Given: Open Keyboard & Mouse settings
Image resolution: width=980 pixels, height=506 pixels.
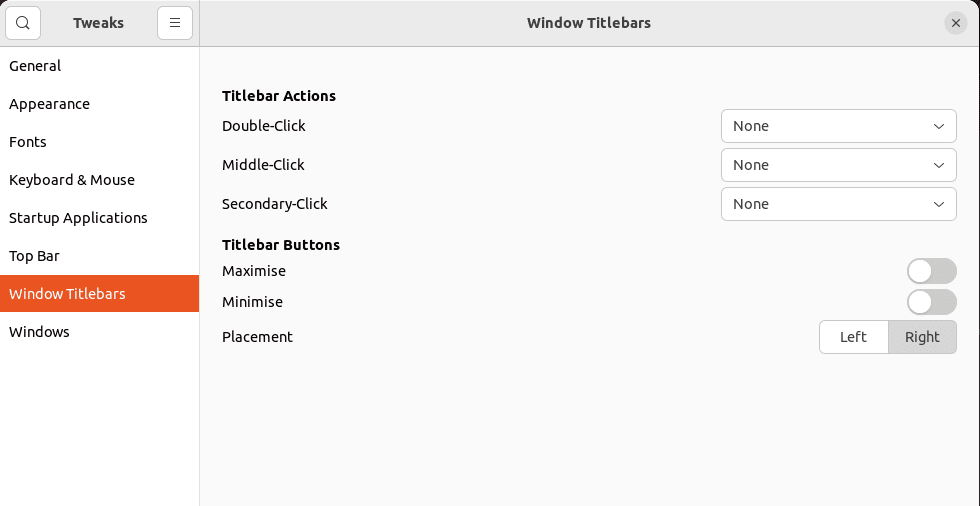Looking at the screenshot, I should tap(72, 180).
